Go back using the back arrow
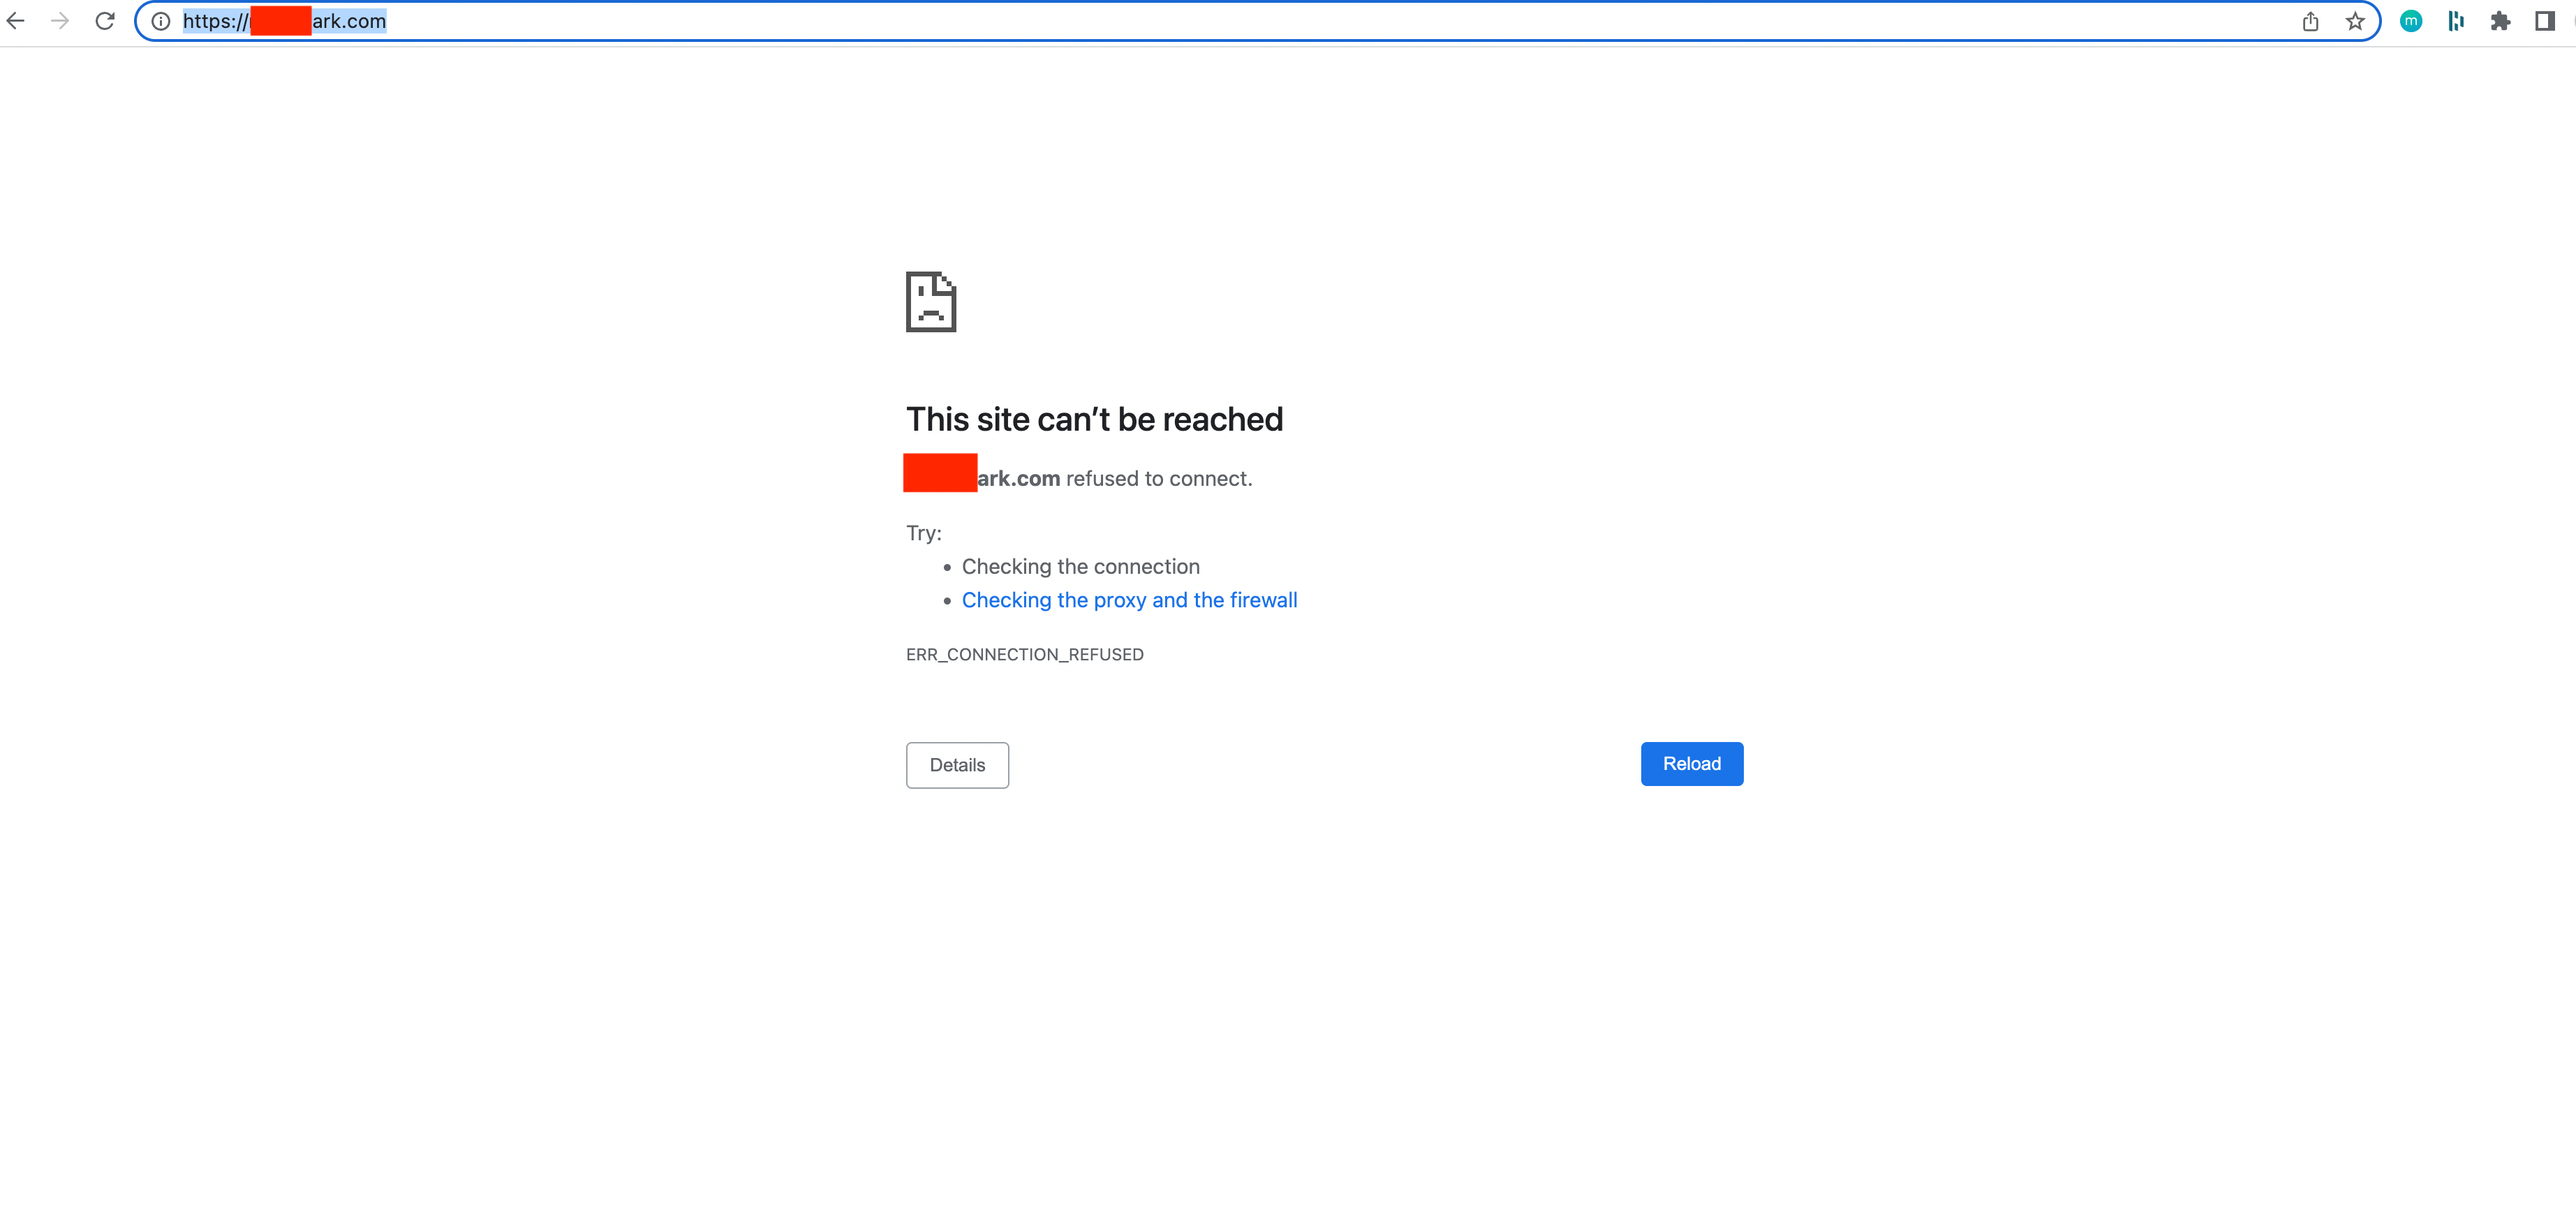This screenshot has width=2576, height=1223. 15,21
